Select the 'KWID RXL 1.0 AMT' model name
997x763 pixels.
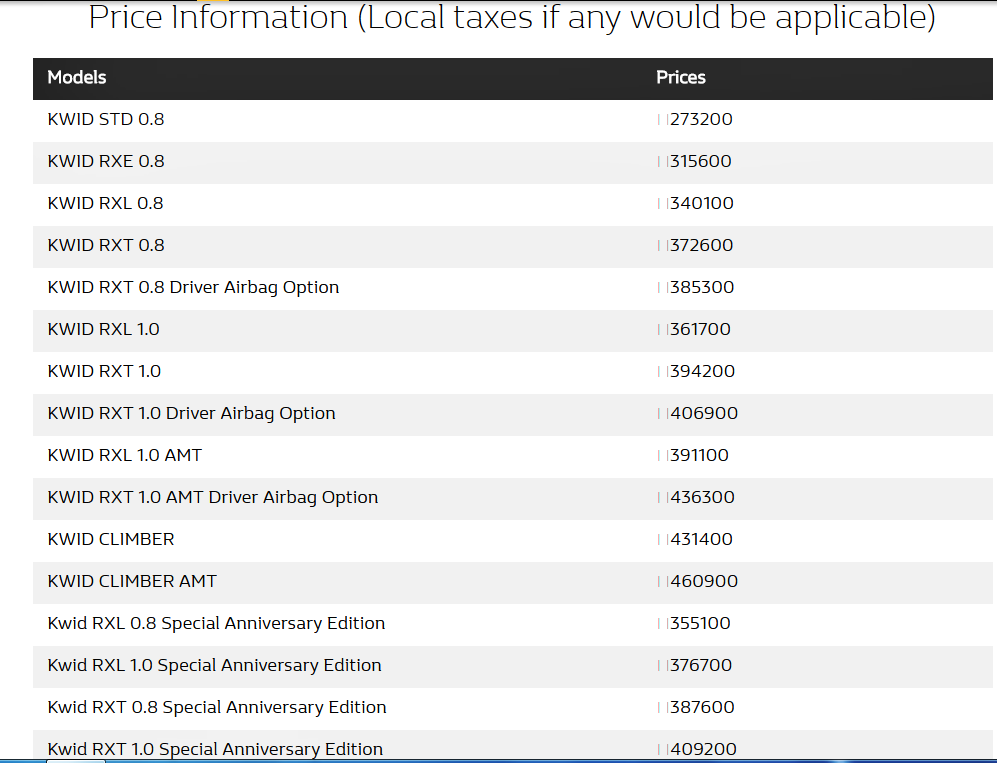click(x=125, y=455)
